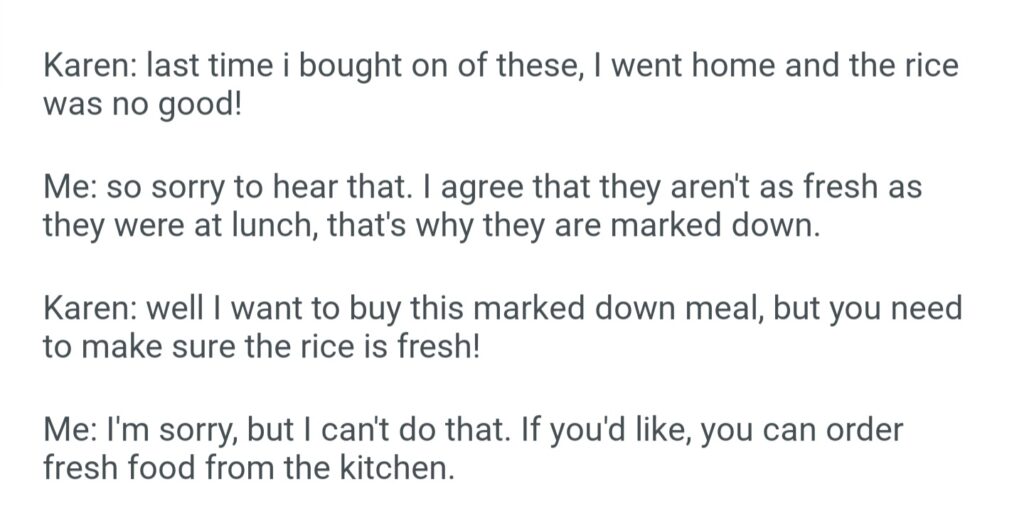Click the word "buy"

click(374, 307)
